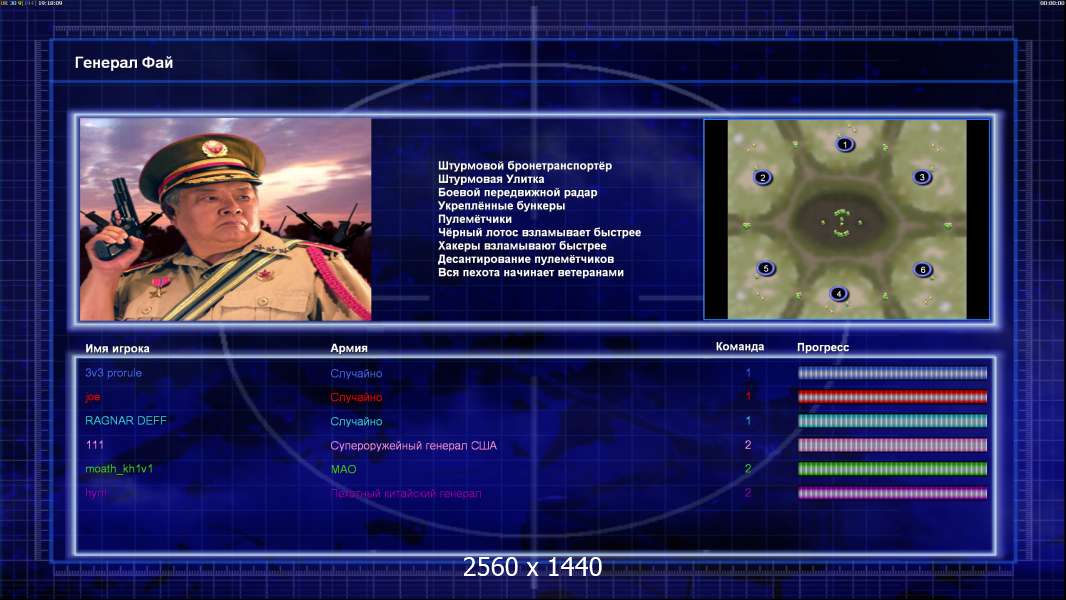Viewport: 1066px width, 600px height.
Task: Click team number of 3v3 prorule
Action: point(748,373)
